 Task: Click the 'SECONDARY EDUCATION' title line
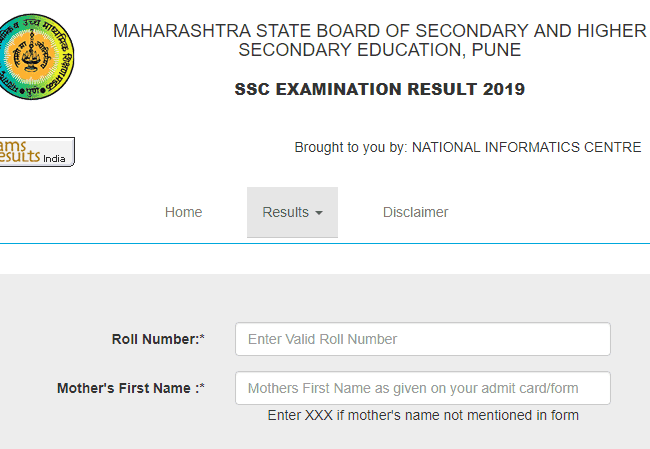tap(352, 50)
